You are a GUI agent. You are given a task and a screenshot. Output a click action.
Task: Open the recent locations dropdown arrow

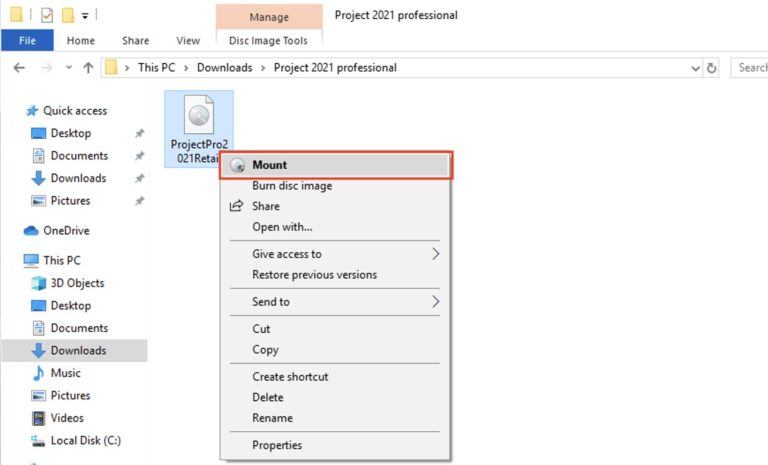[x=69, y=68]
